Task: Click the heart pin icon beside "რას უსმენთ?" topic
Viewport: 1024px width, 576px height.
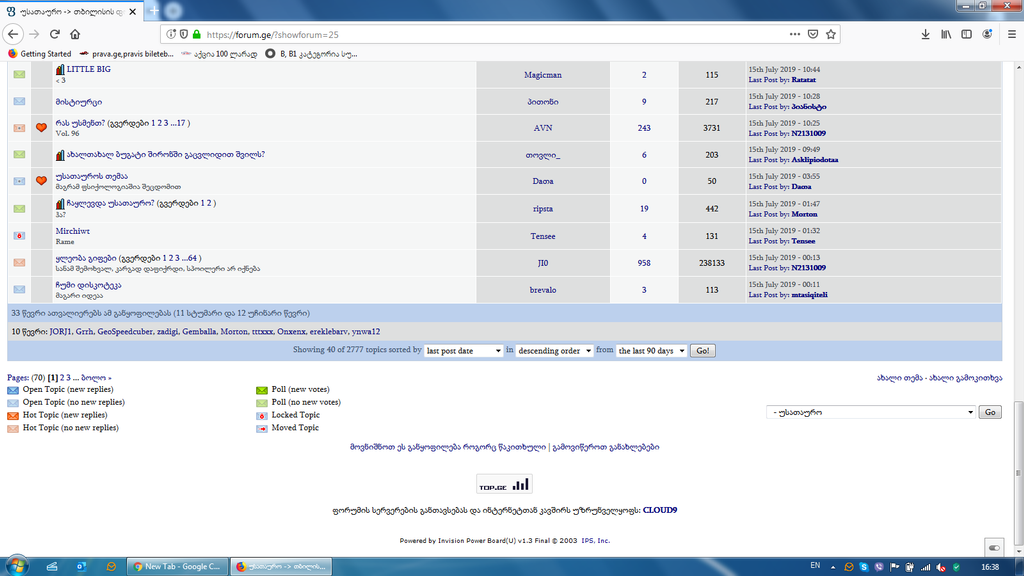Action: pyautogui.click(x=40, y=127)
